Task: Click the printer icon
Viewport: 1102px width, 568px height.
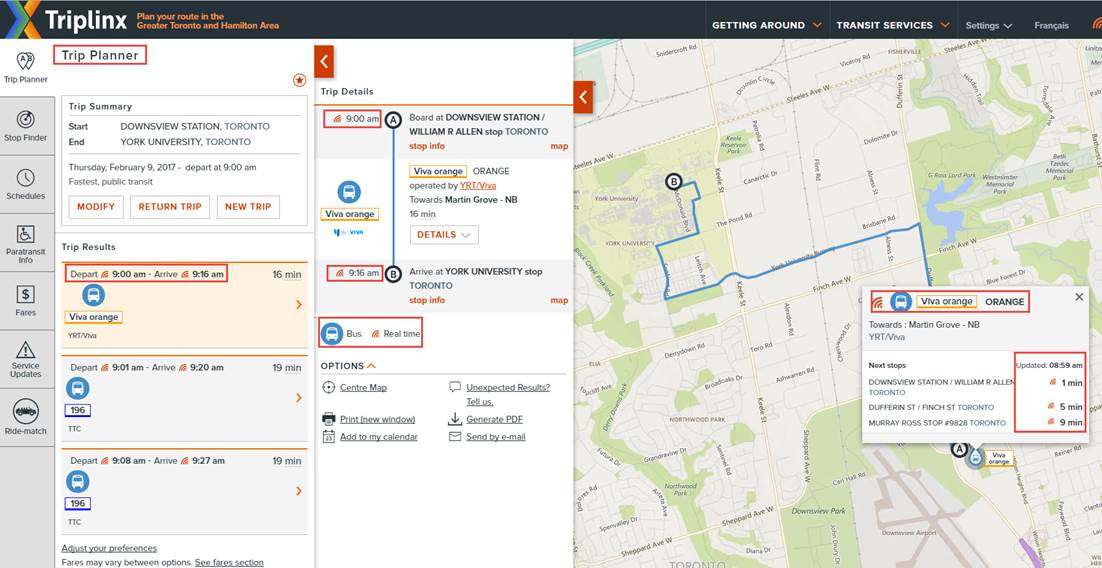Action: (328, 420)
